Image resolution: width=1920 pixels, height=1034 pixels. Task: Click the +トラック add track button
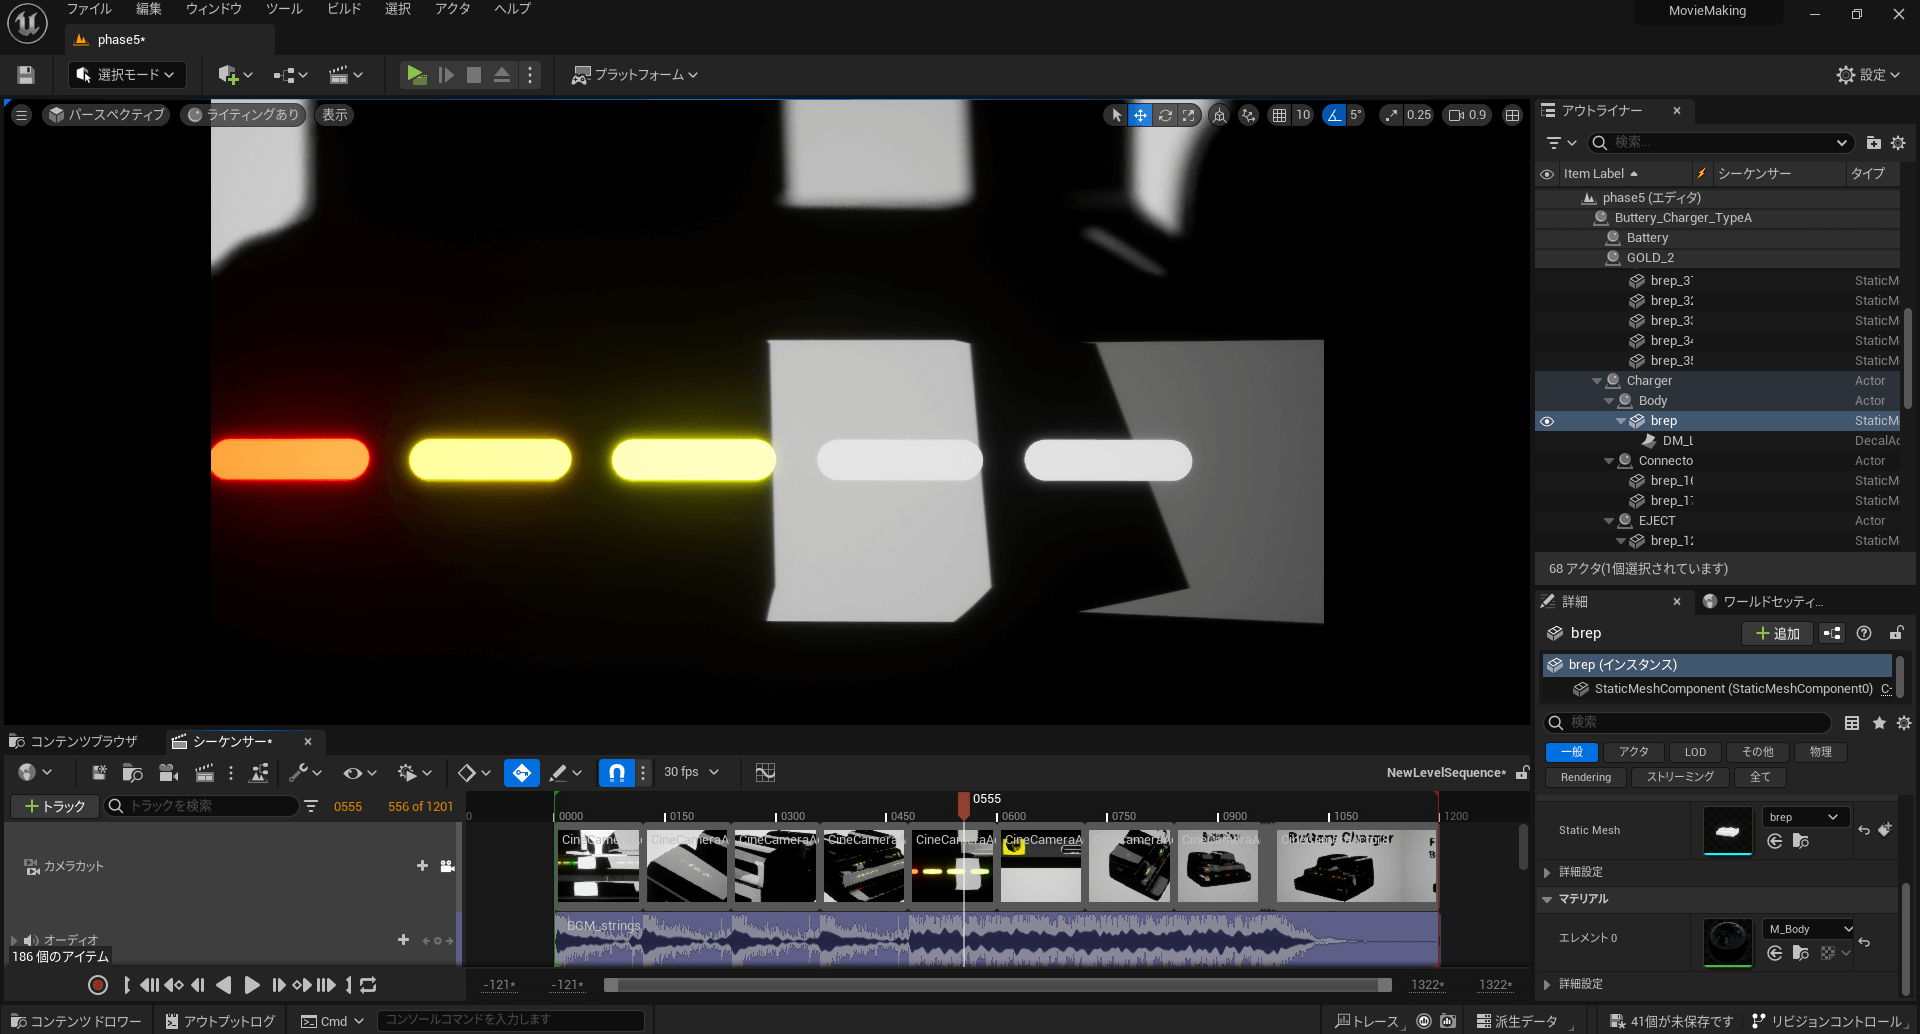coord(55,806)
